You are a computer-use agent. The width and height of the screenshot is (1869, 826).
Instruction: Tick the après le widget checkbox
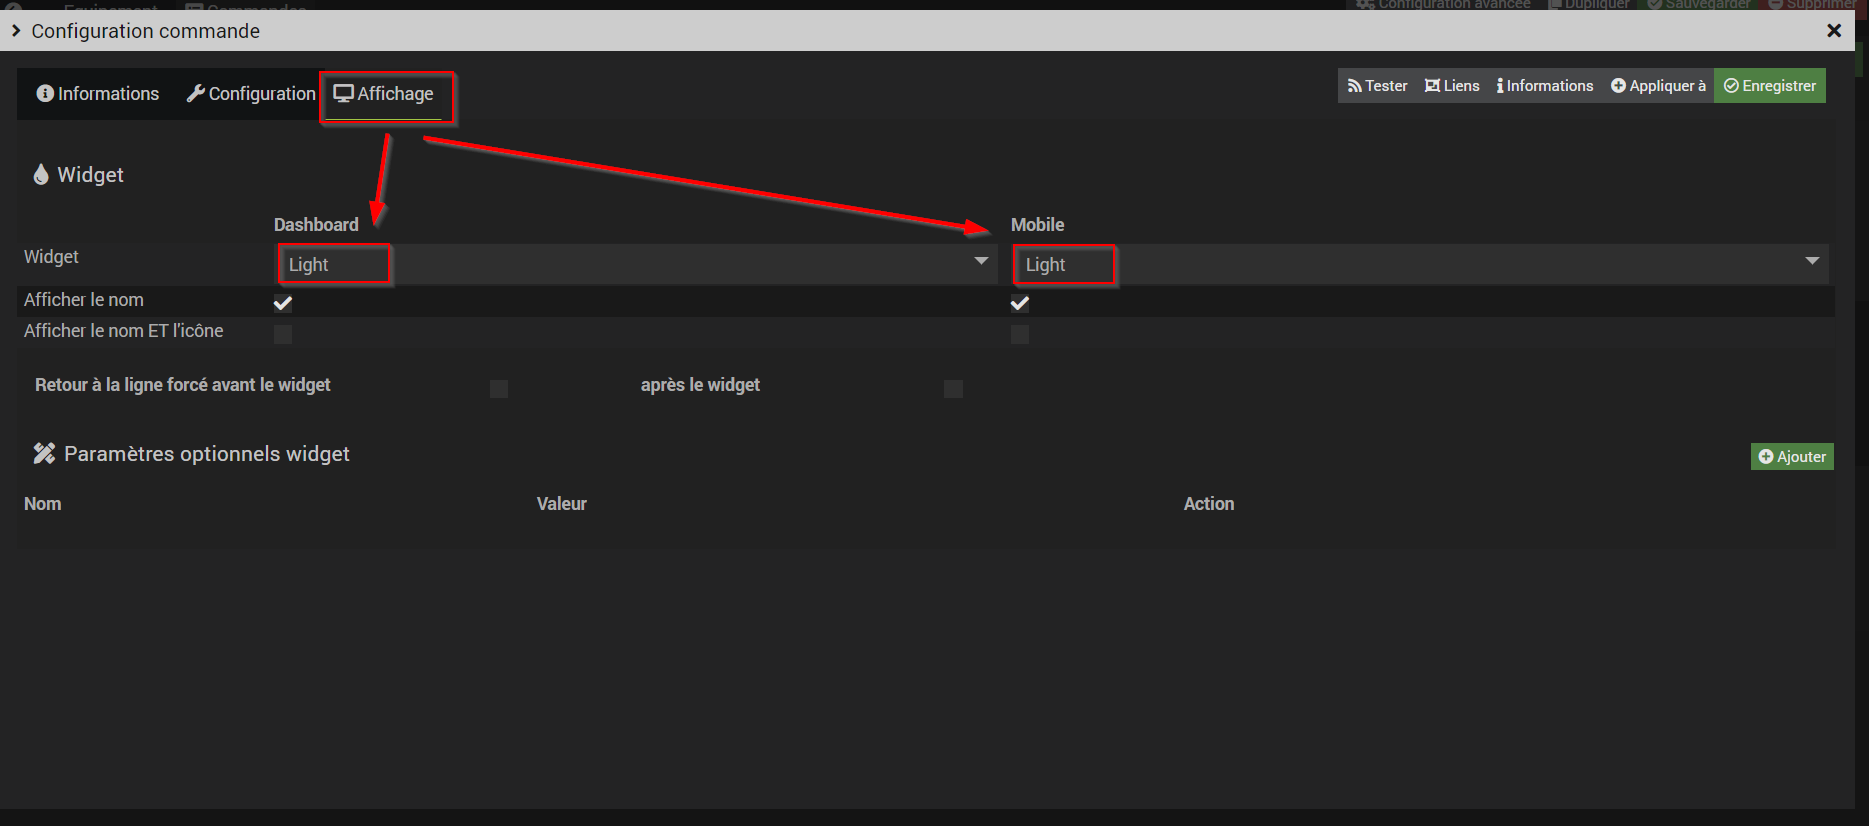click(953, 388)
